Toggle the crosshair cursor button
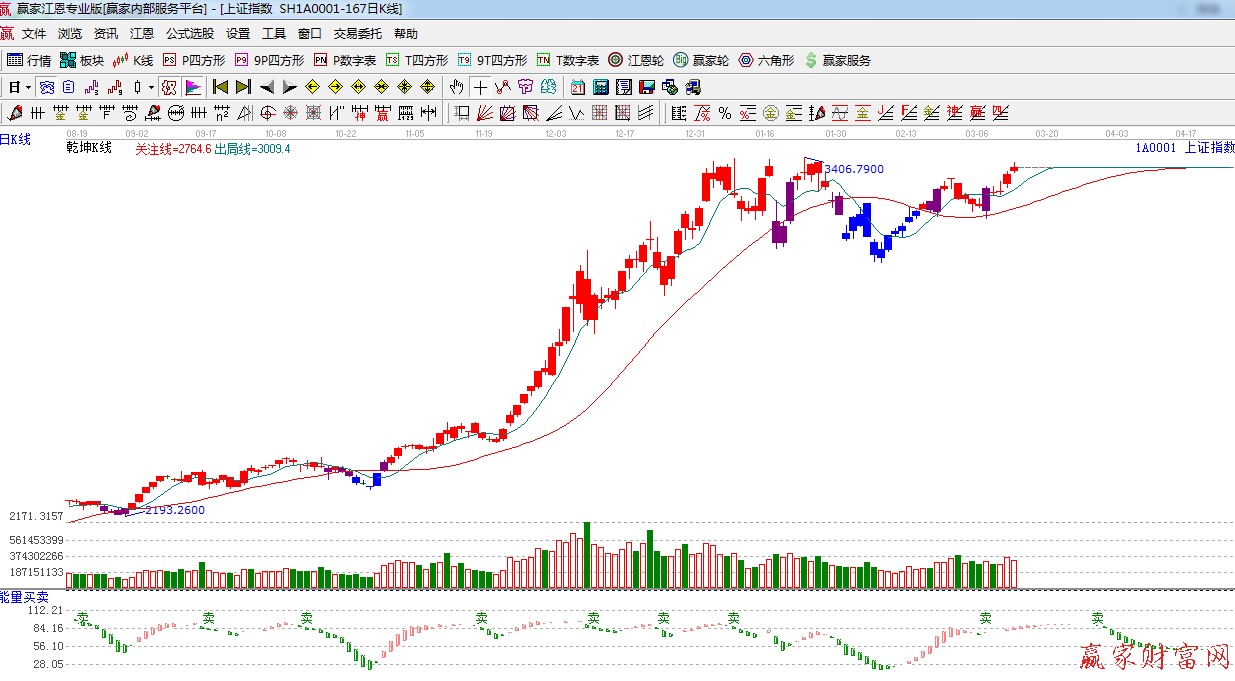This screenshot has height=681, width=1235. [480, 87]
